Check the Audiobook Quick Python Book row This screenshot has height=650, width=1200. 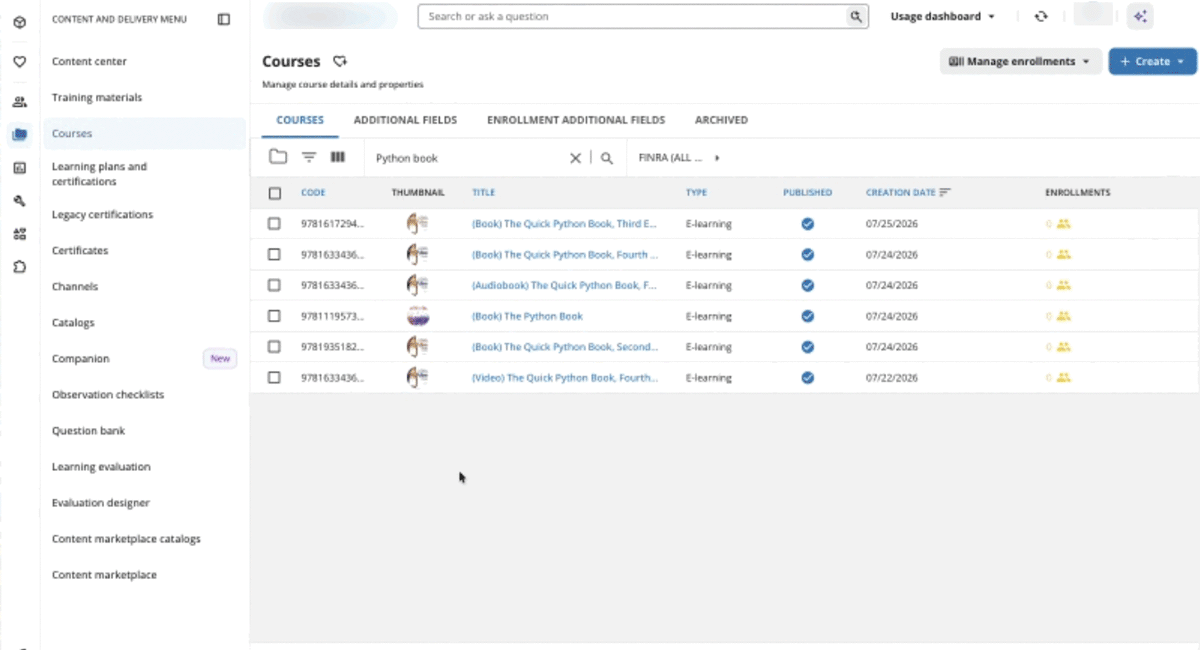click(x=275, y=285)
